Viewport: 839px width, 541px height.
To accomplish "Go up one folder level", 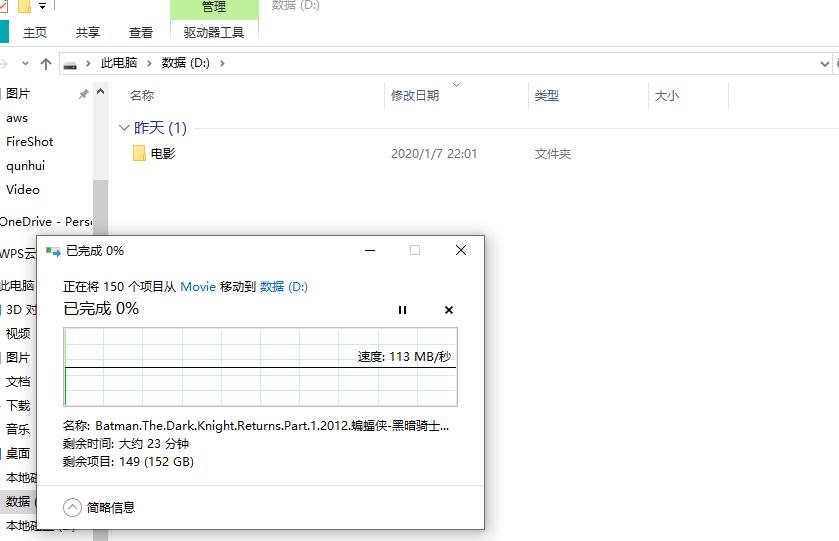I will tap(46, 64).
